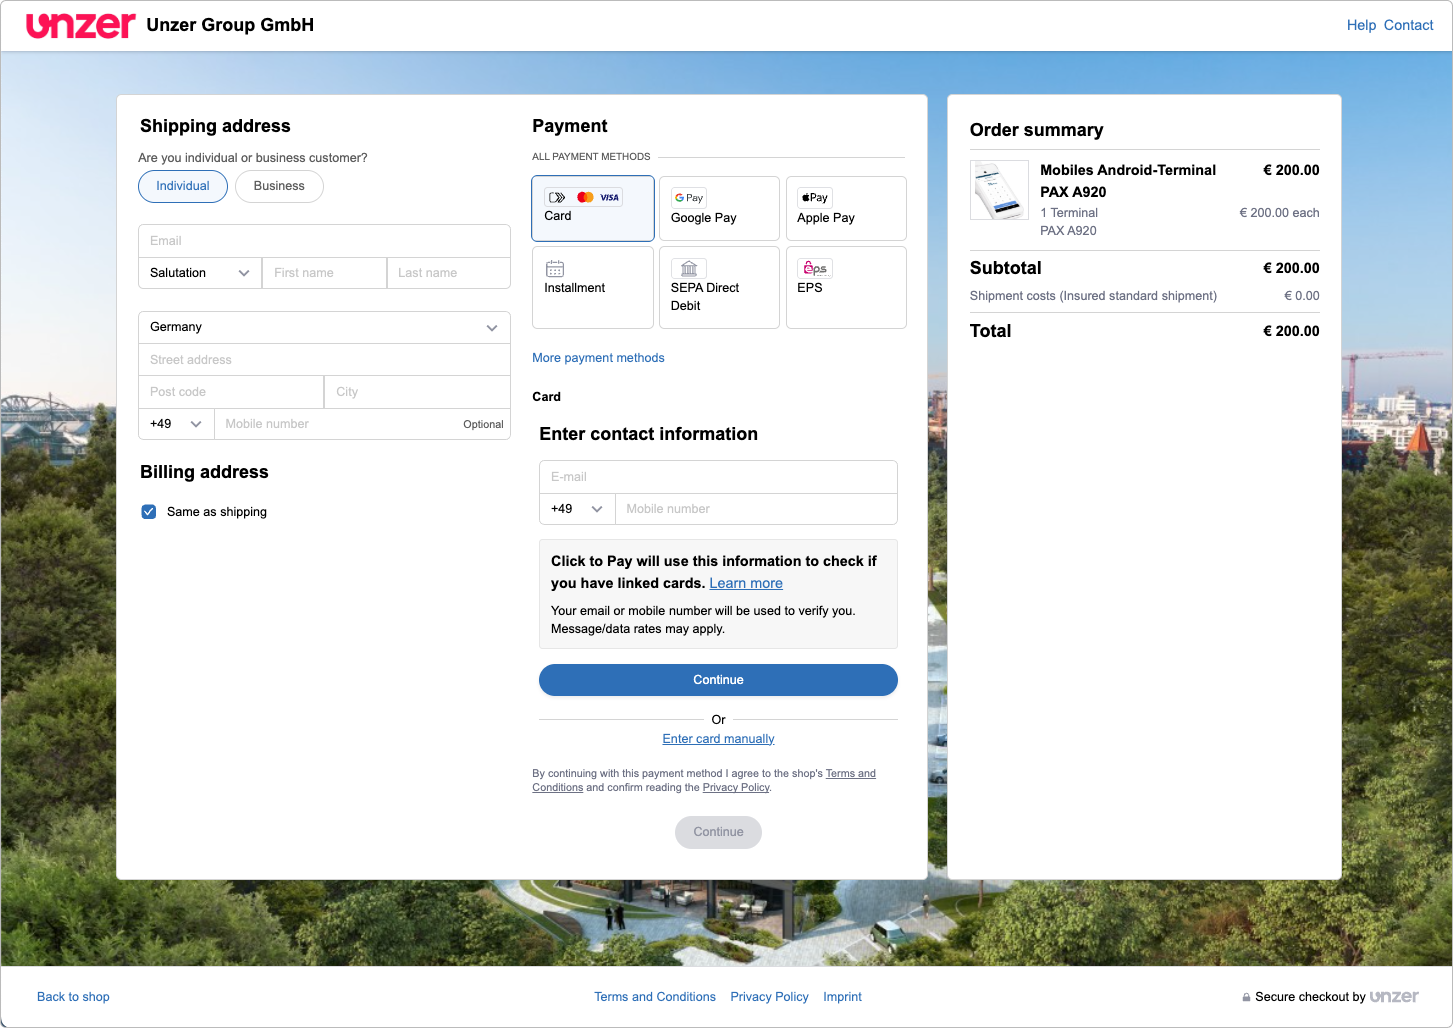Open Learn more about Click to Pay
Viewport: 1453px width, 1028px height.
click(746, 583)
